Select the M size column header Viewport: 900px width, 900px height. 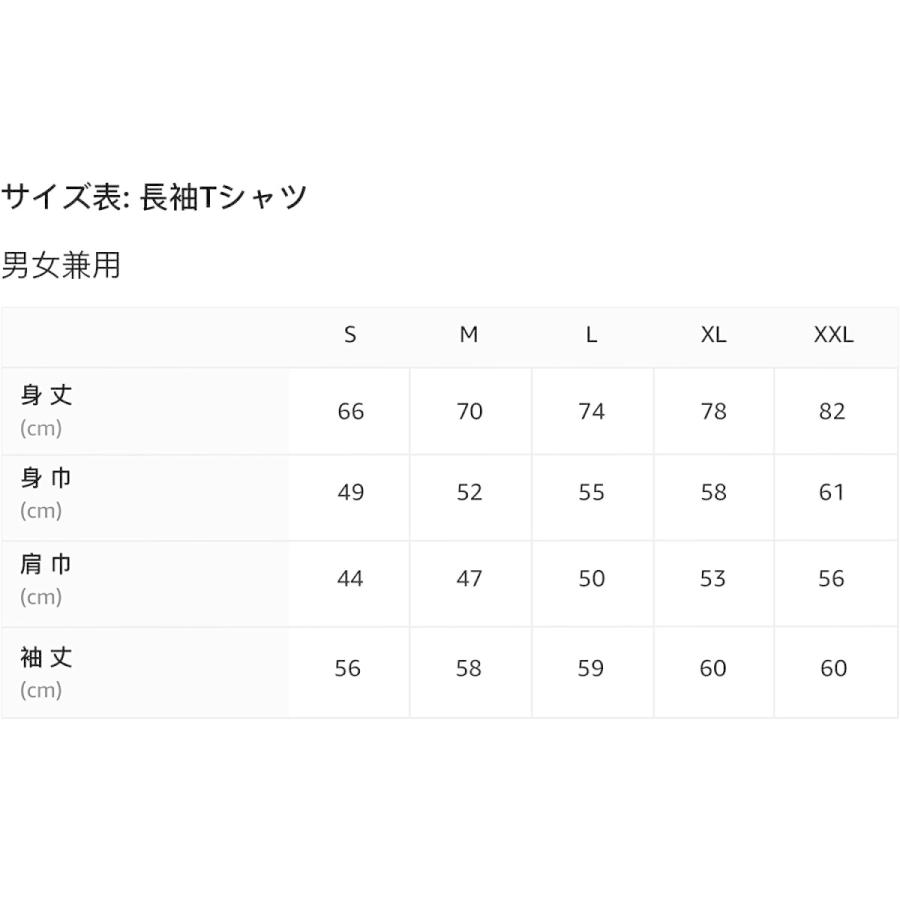point(469,335)
